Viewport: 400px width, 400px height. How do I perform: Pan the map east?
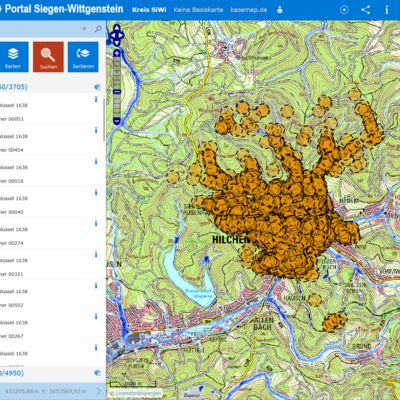pos(122,35)
